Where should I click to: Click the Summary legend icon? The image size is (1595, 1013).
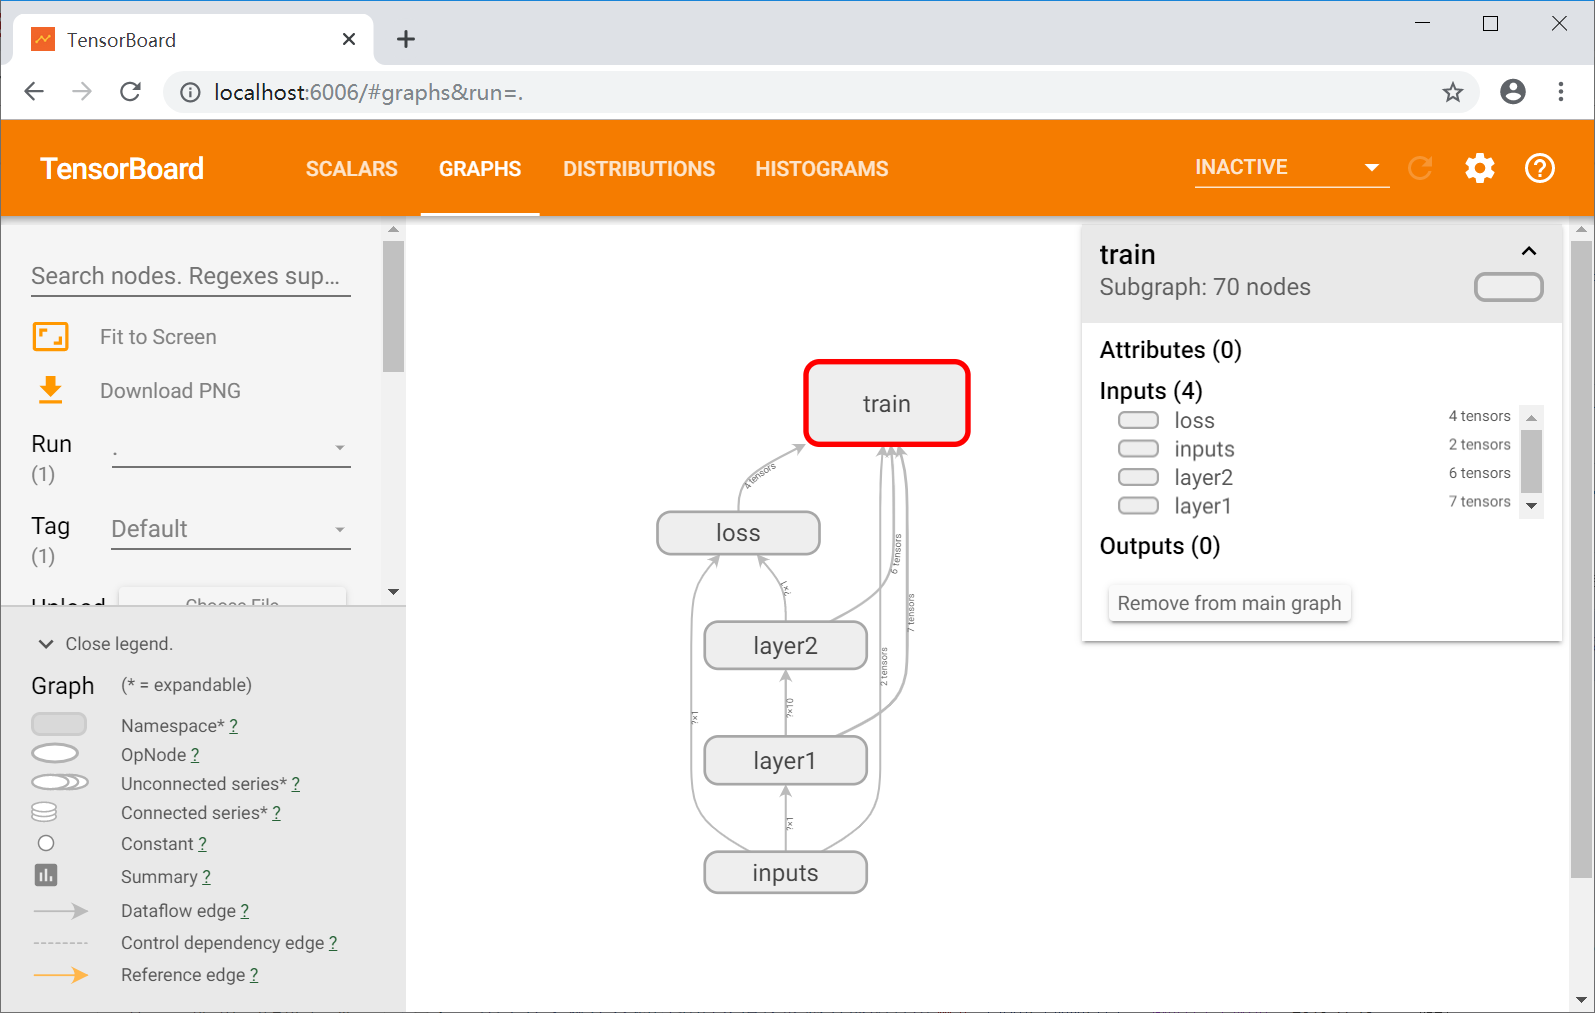pyautogui.click(x=46, y=875)
